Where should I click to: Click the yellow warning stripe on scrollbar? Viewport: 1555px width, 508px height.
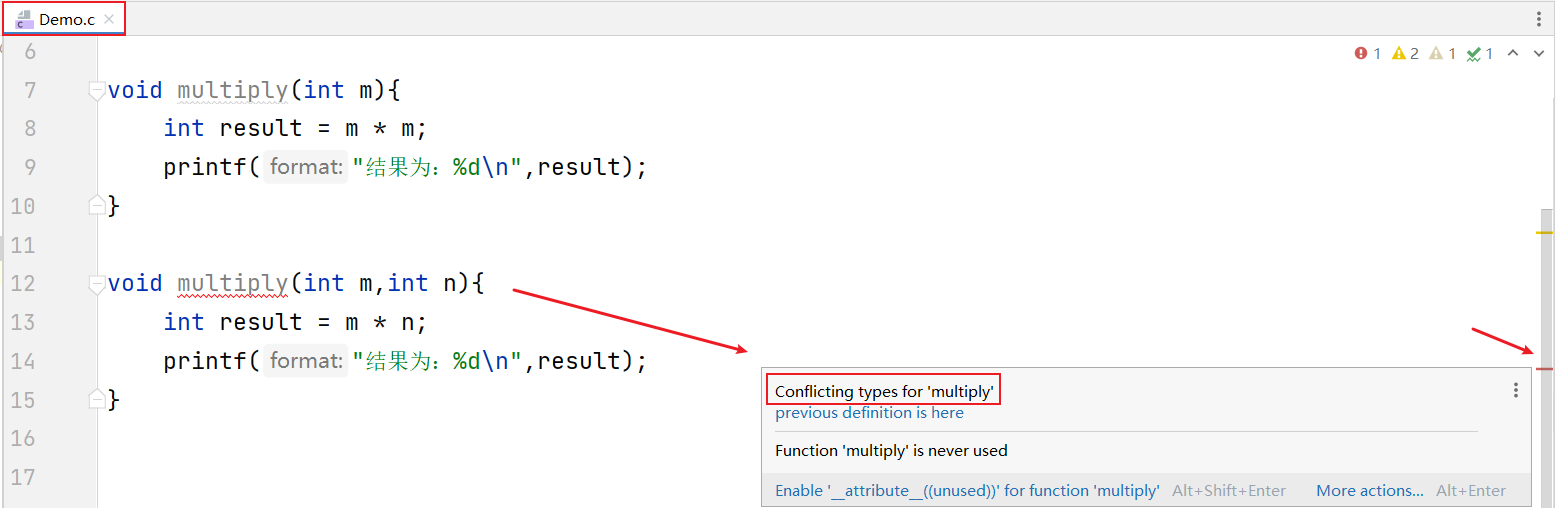pyautogui.click(x=1545, y=232)
